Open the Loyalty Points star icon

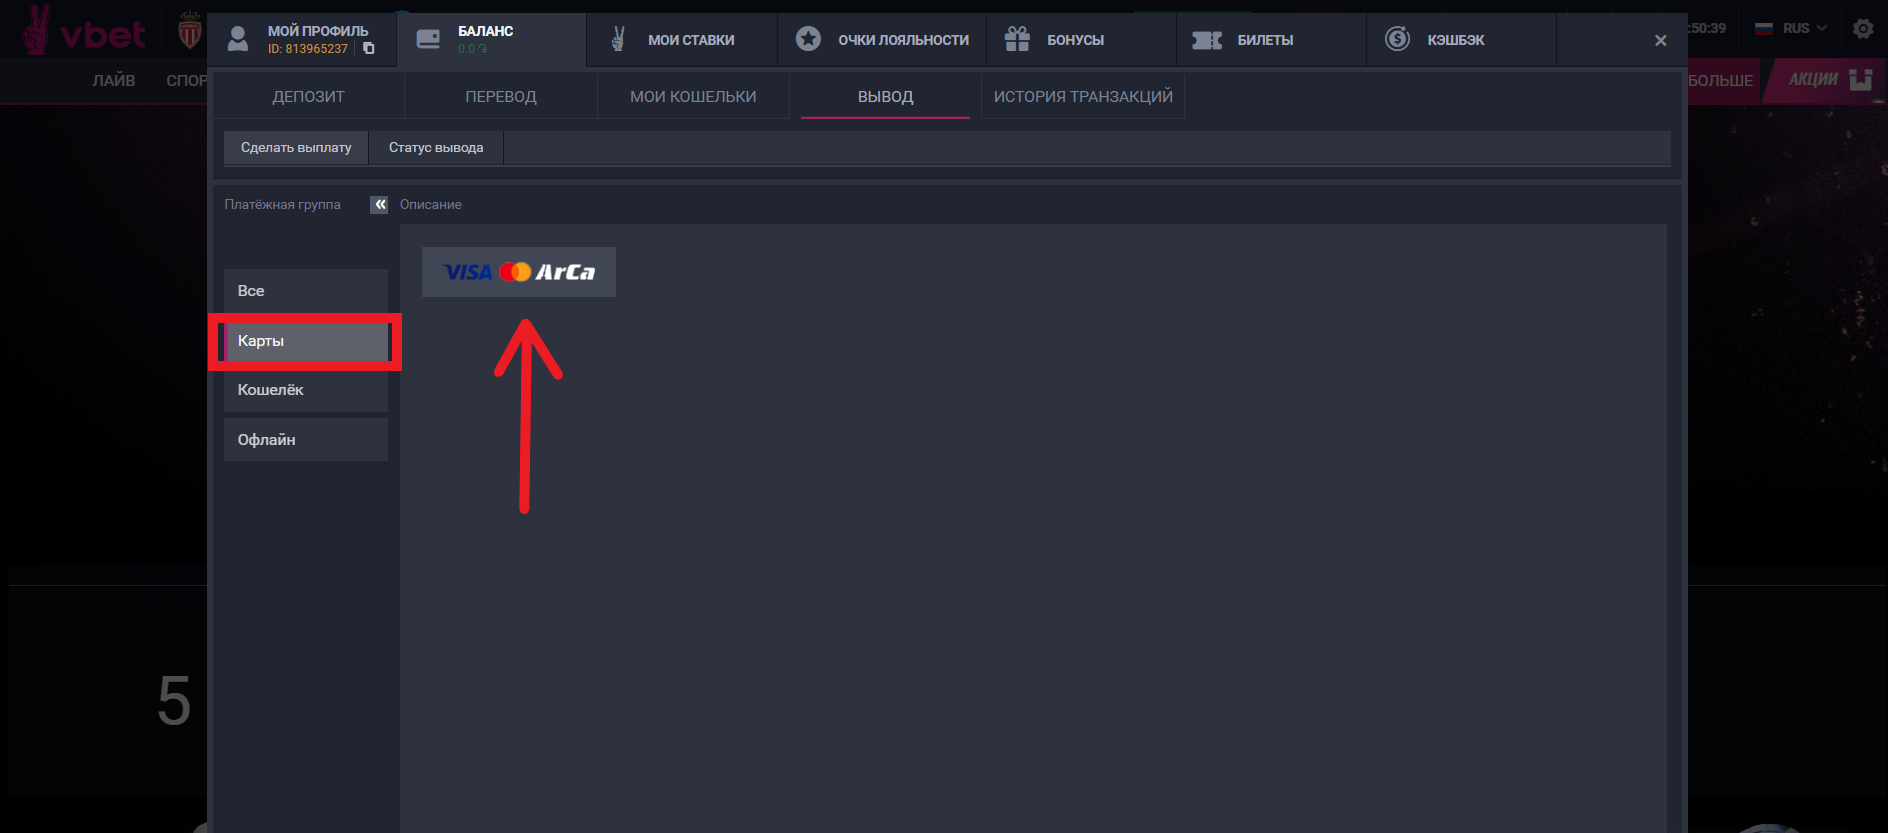point(808,39)
